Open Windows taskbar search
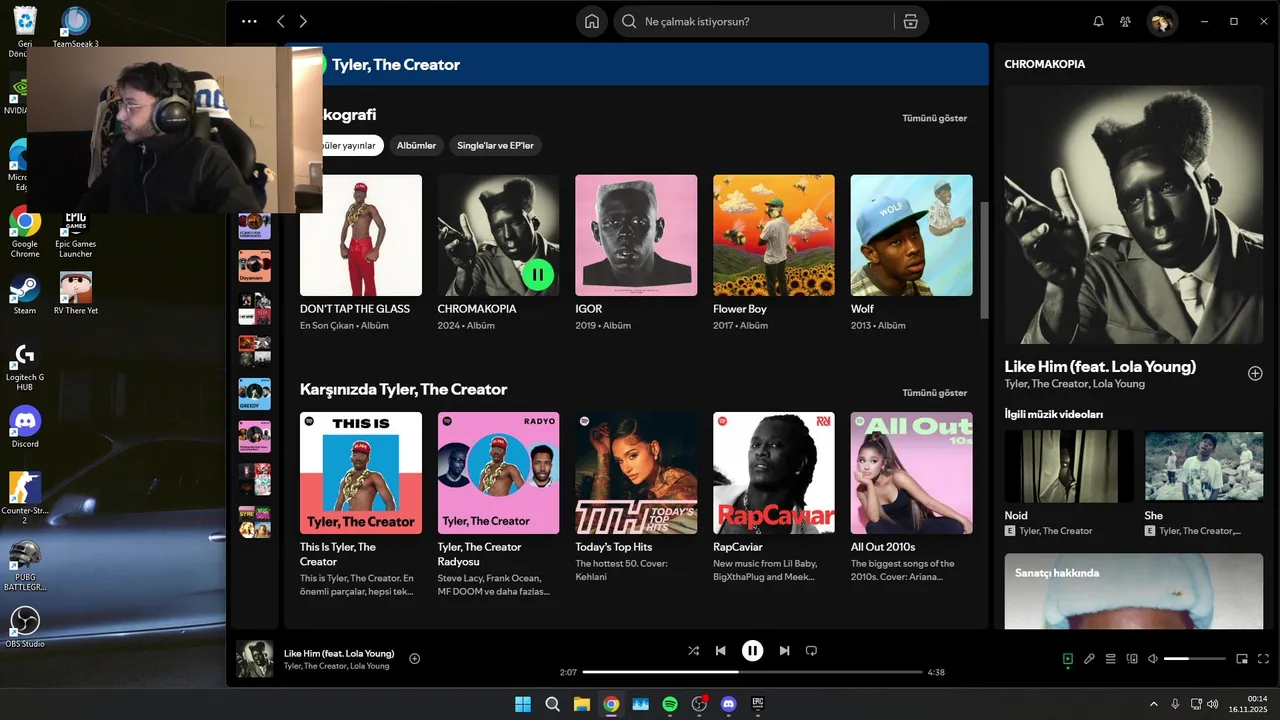Viewport: 1280px width, 720px height. coord(552,704)
